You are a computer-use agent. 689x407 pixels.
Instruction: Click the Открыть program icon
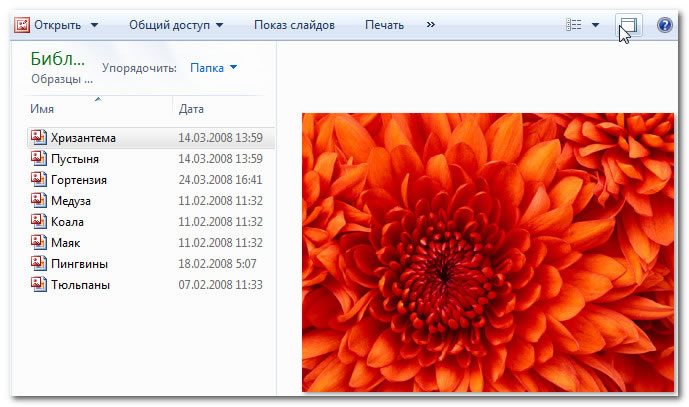coord(20,25)
